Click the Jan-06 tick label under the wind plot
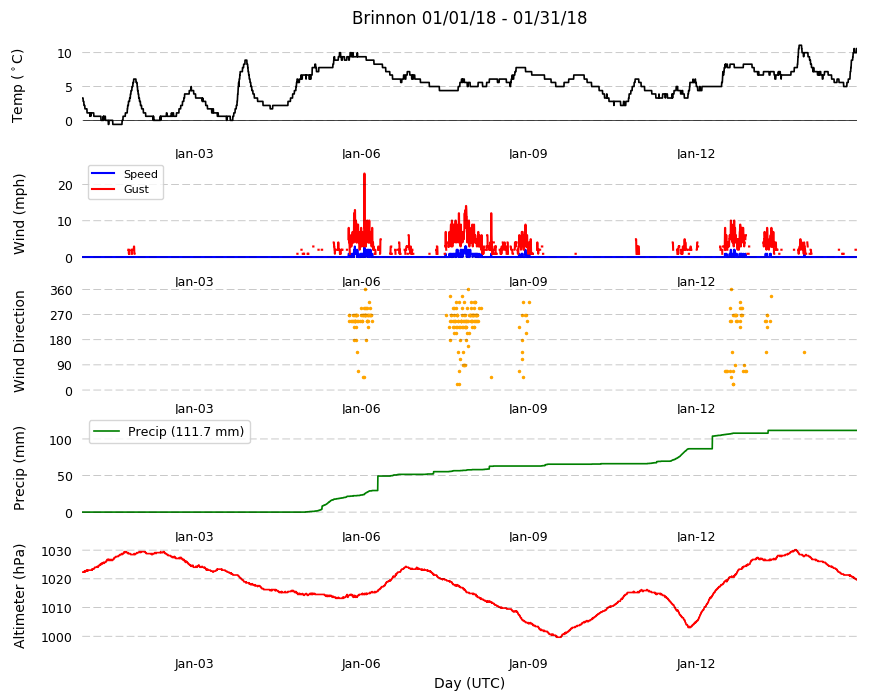 coord(361,282)
